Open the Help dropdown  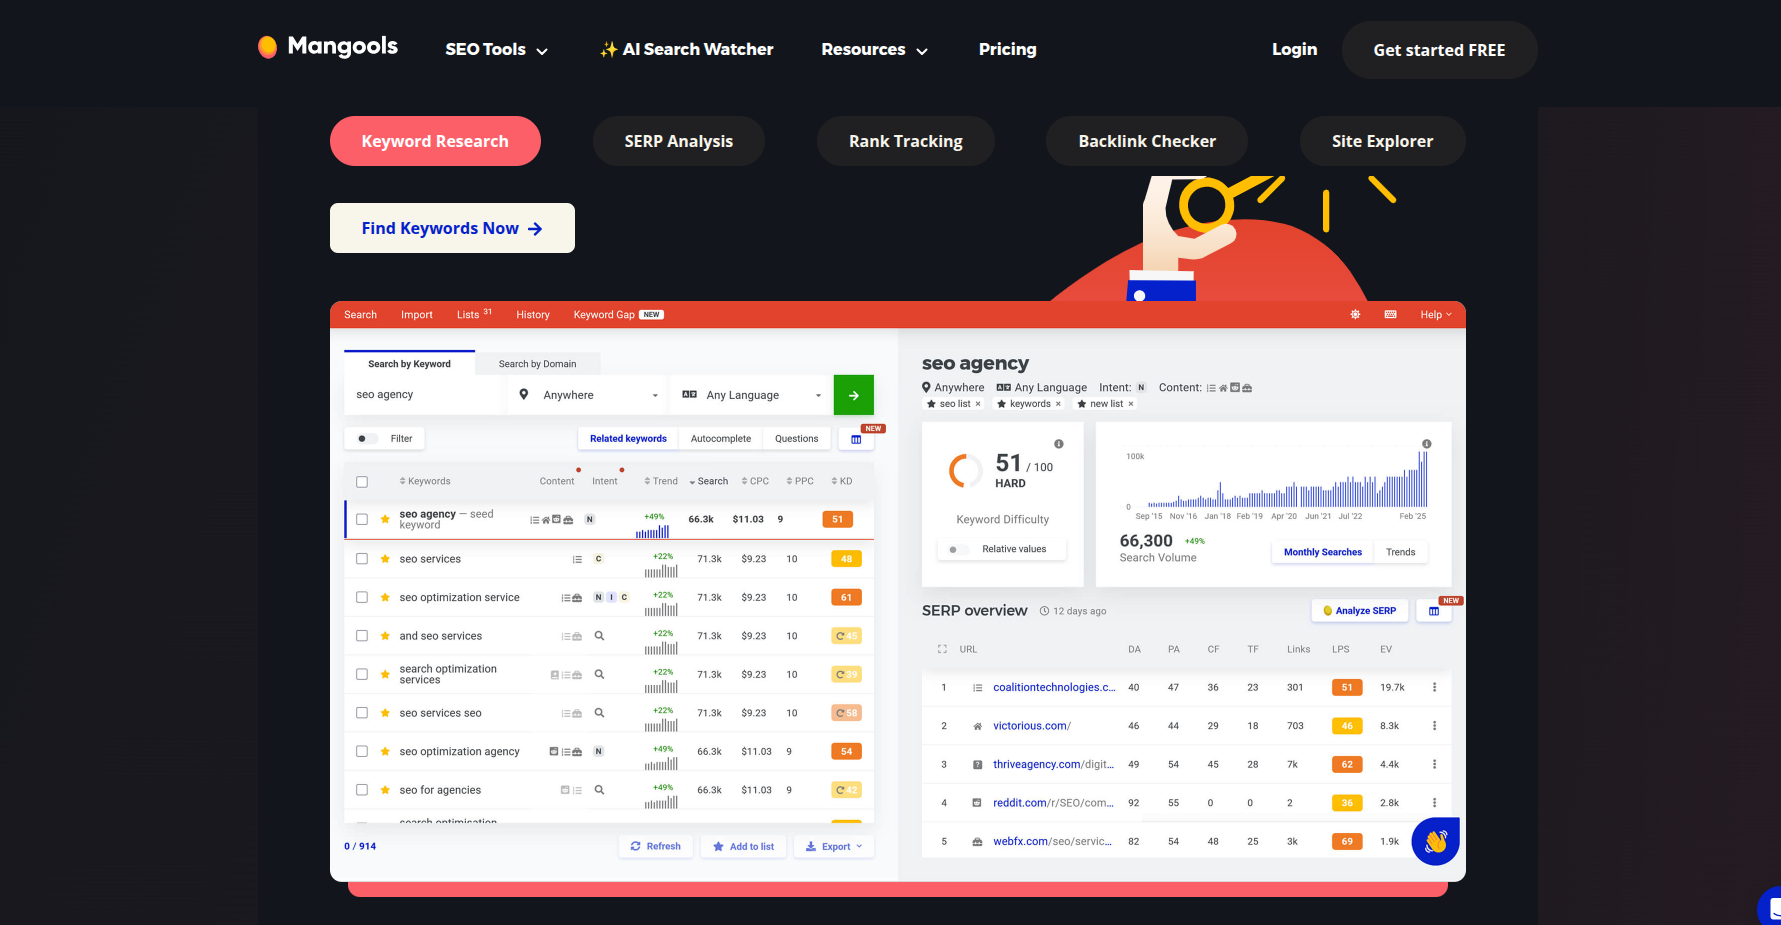tap(1436, 315)
